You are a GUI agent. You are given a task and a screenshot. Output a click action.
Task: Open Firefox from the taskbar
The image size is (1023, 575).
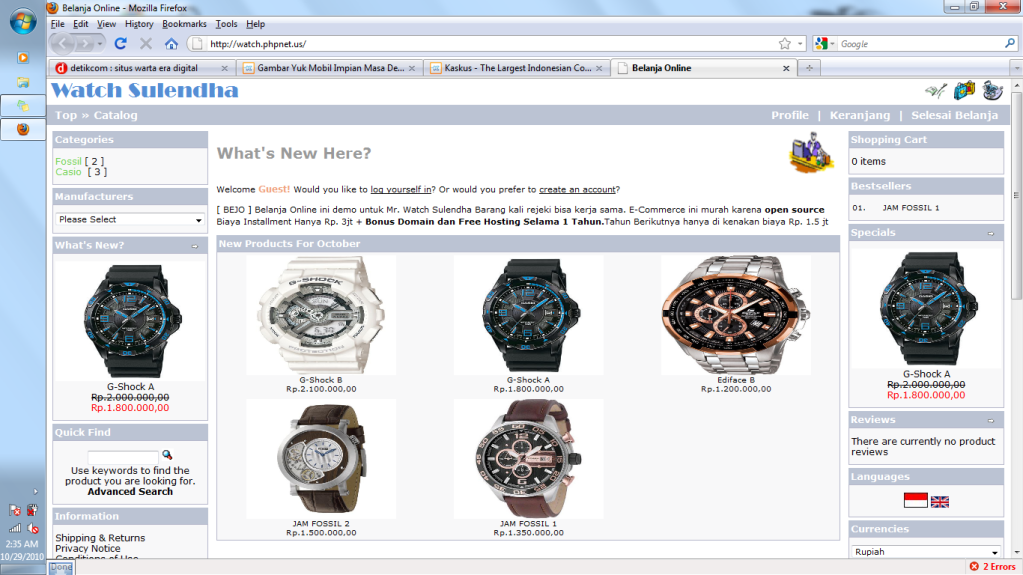(23, 129)
